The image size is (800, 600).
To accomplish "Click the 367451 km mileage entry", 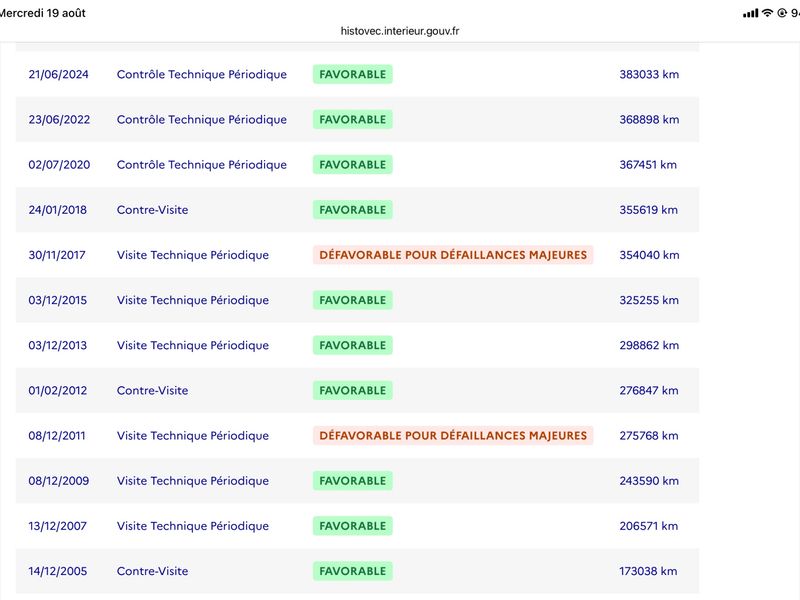I will point(648,165).
